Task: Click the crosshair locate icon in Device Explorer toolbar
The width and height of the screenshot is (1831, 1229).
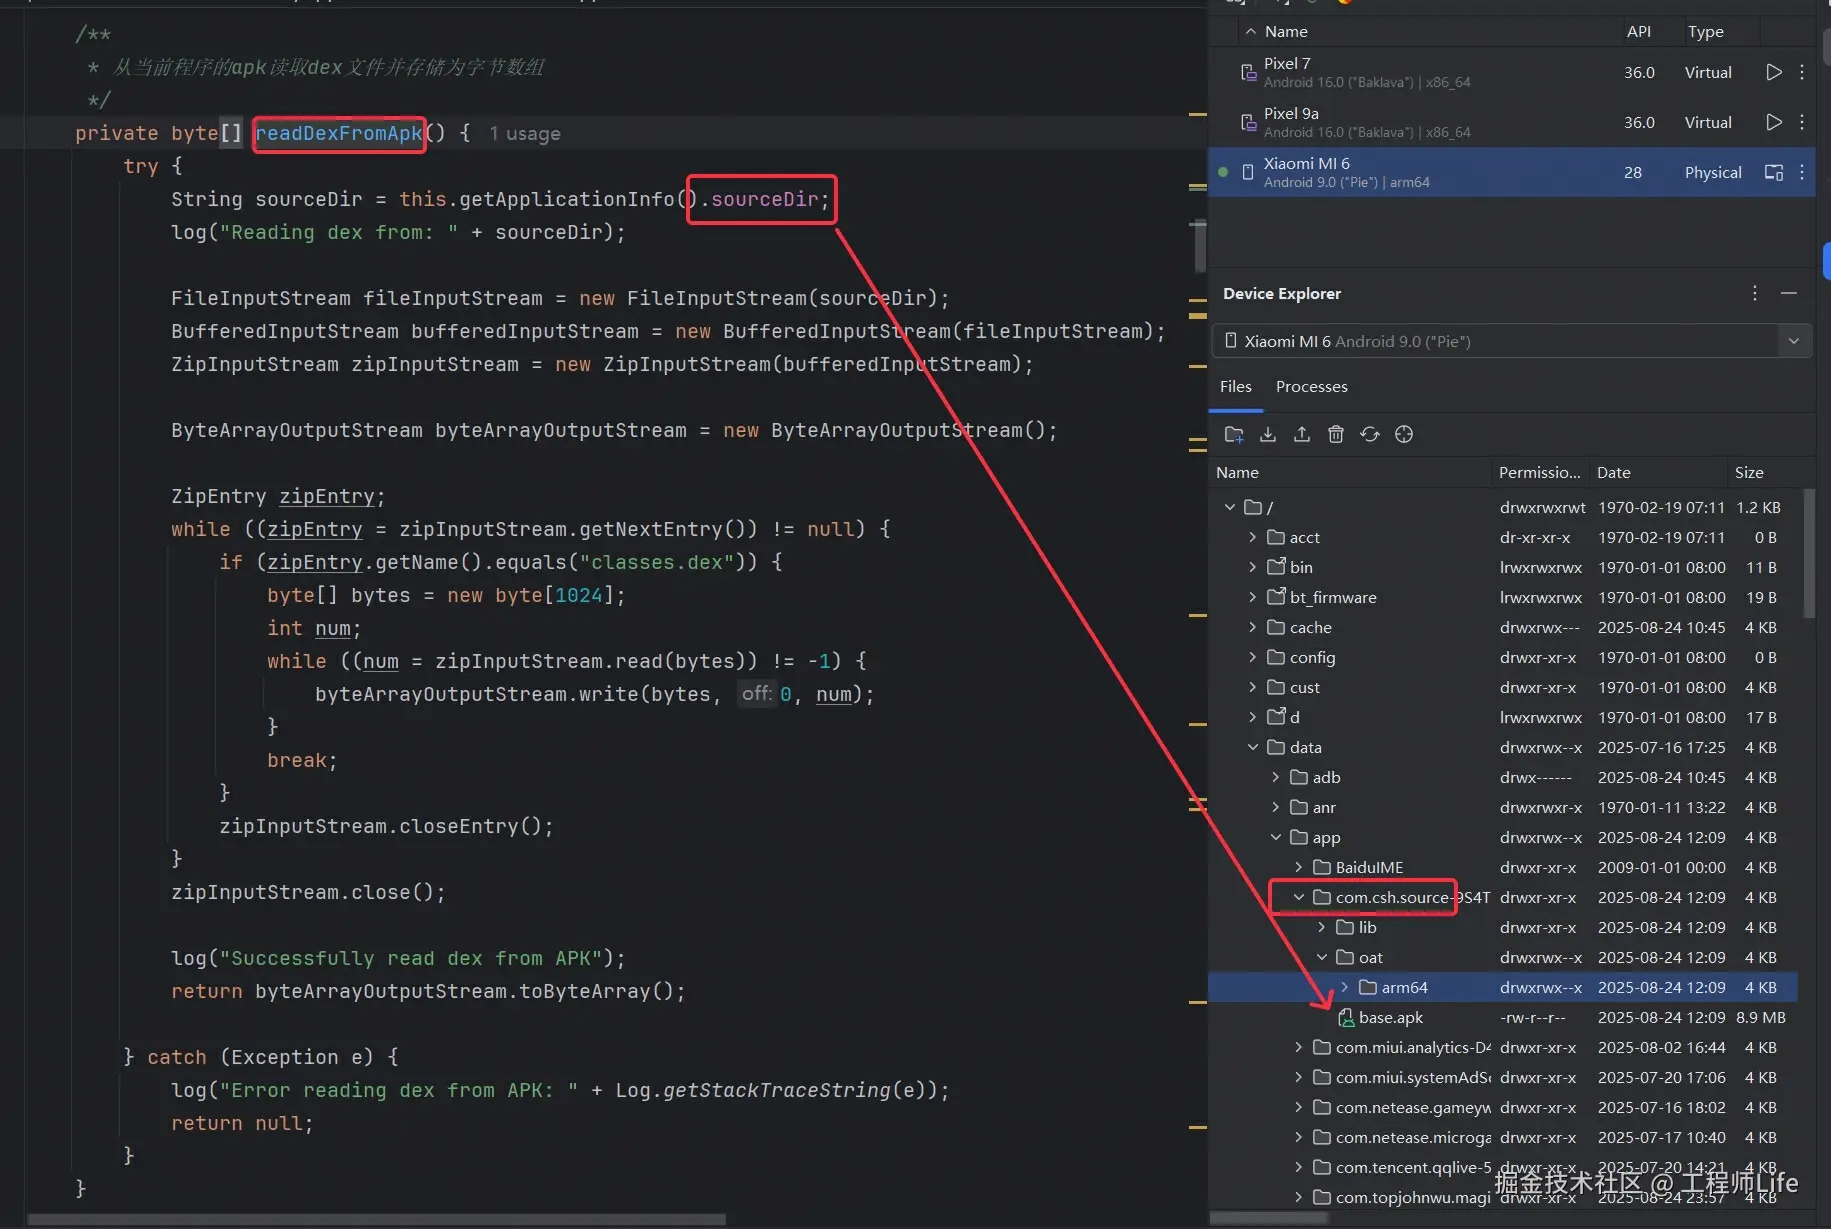Action: click(1404, 434)
